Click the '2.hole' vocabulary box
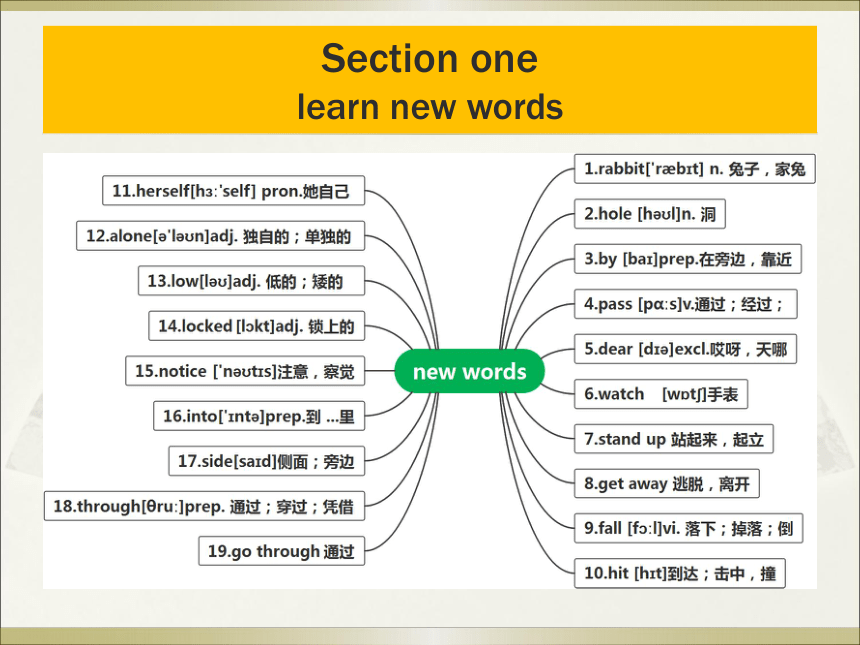 coord(649,214)
